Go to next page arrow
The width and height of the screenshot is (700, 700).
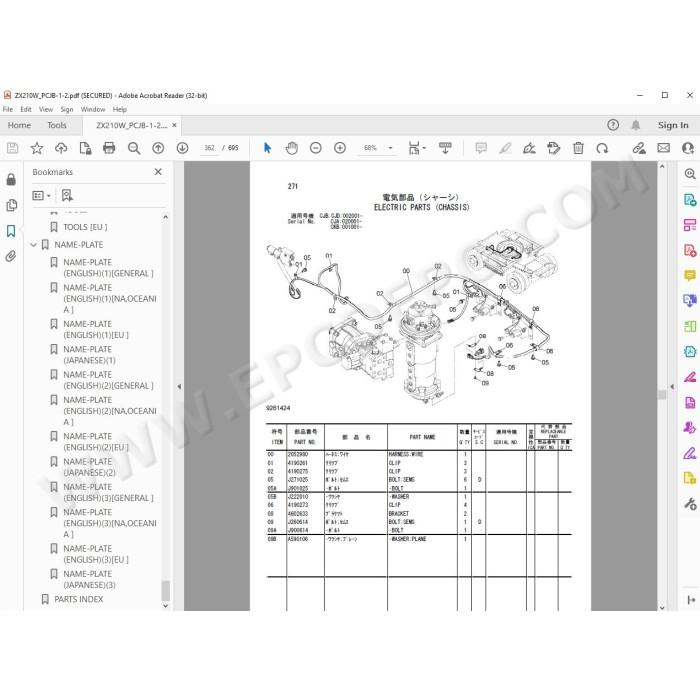[x=182, y=148]
